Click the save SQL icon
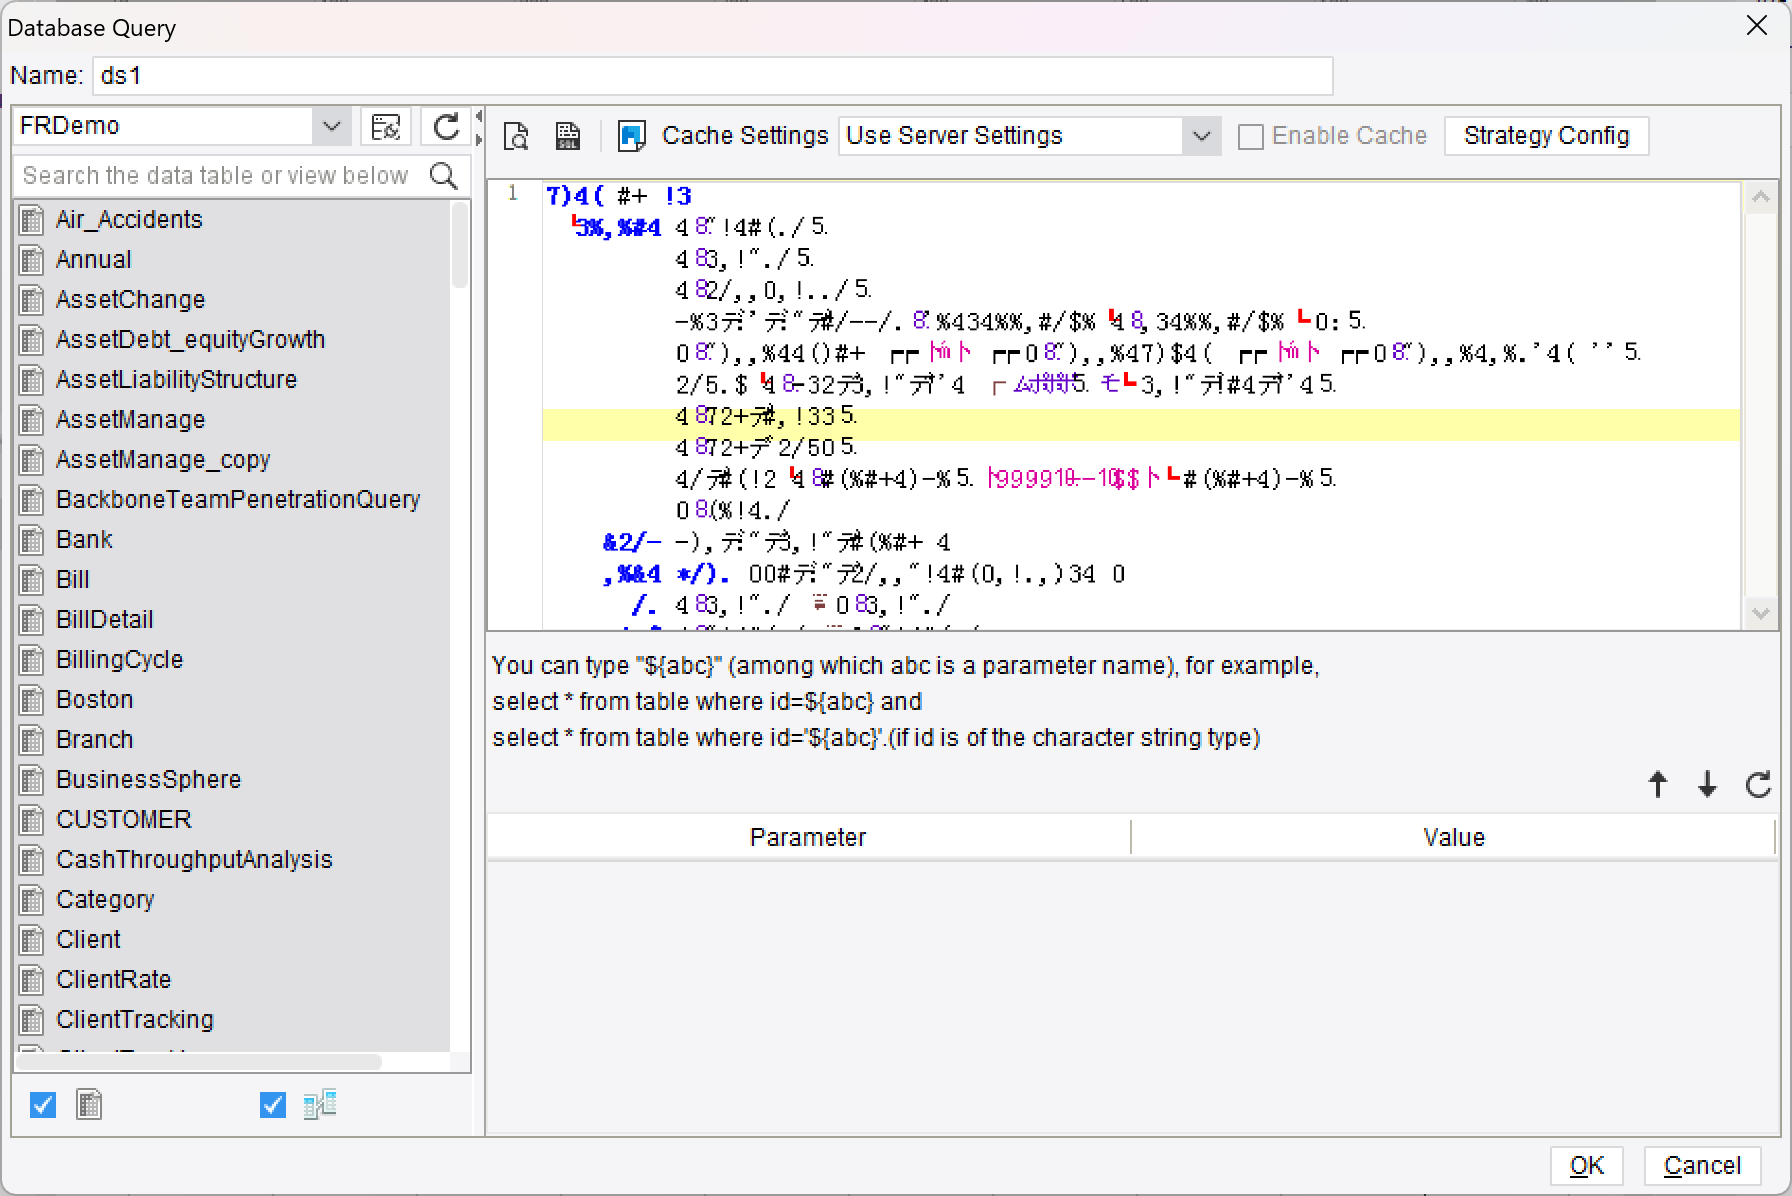The image size is (1792, 1196). (568, 136)
